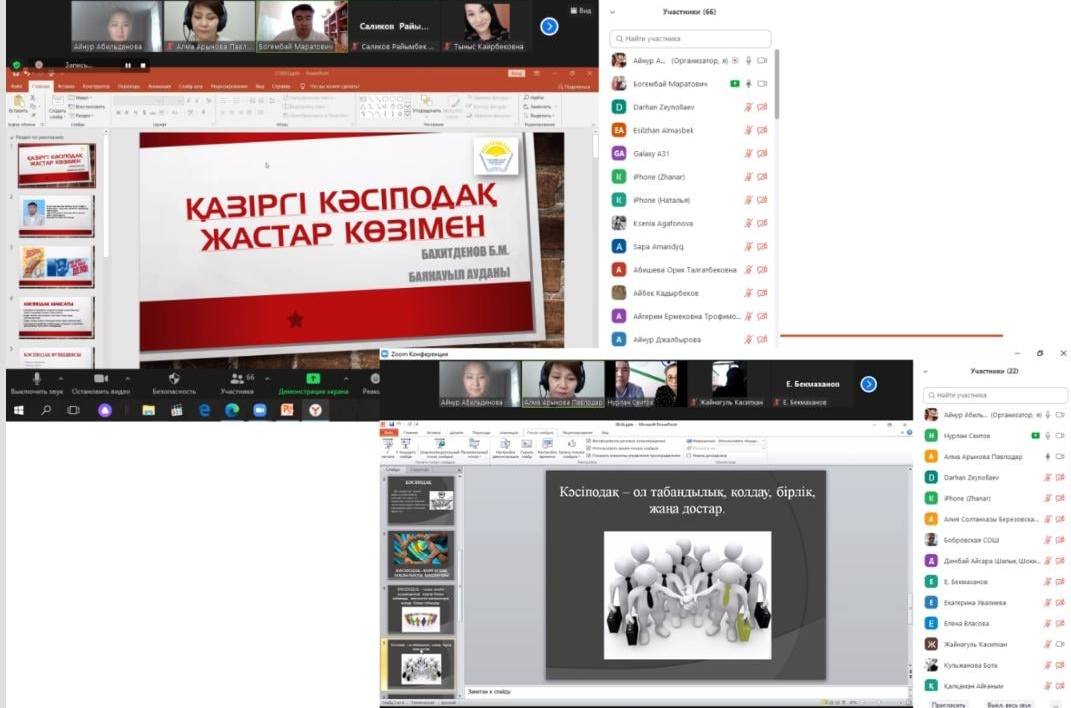Click Darhan Zeynollaev in 66-participant list
1071x708 pixels.
pos(691,107)
